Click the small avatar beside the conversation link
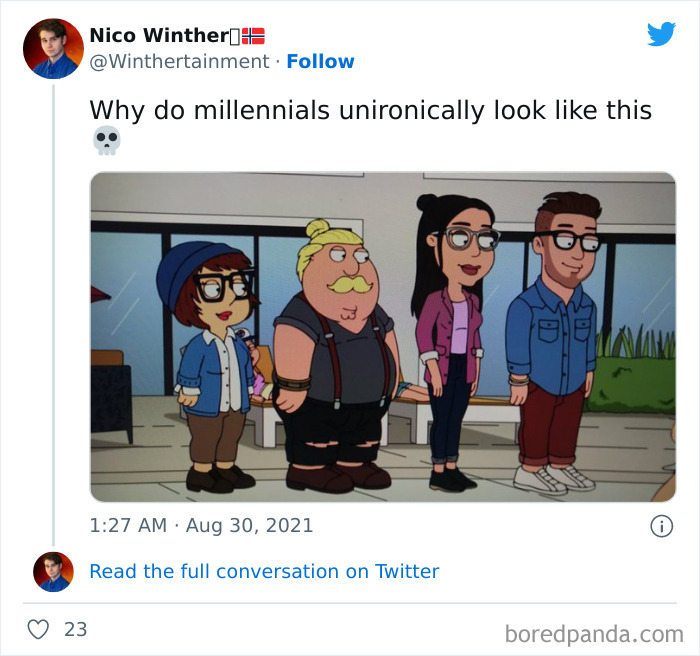 coord(53,571)
